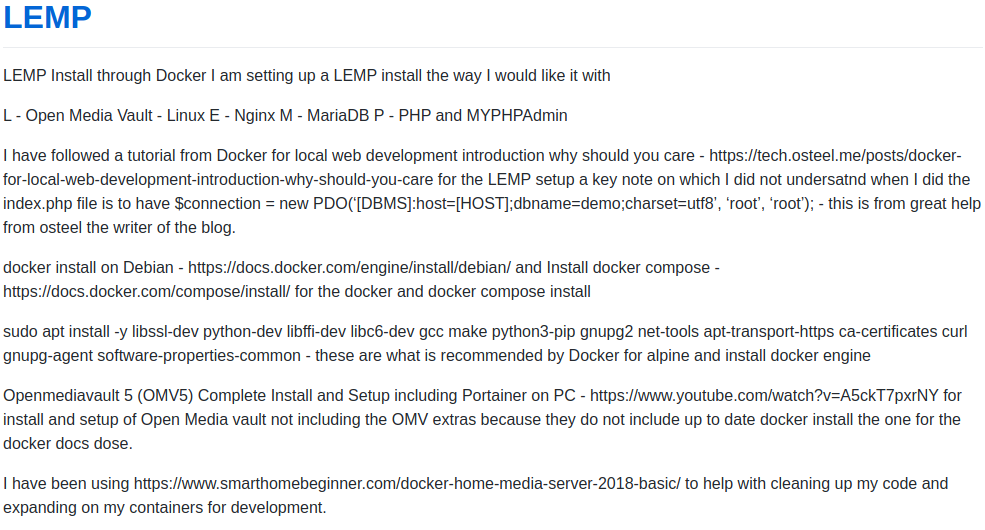This screenshot has width=985, height=530.
Task: Open the blue LEMP heading link
Action: pos(47,17)
